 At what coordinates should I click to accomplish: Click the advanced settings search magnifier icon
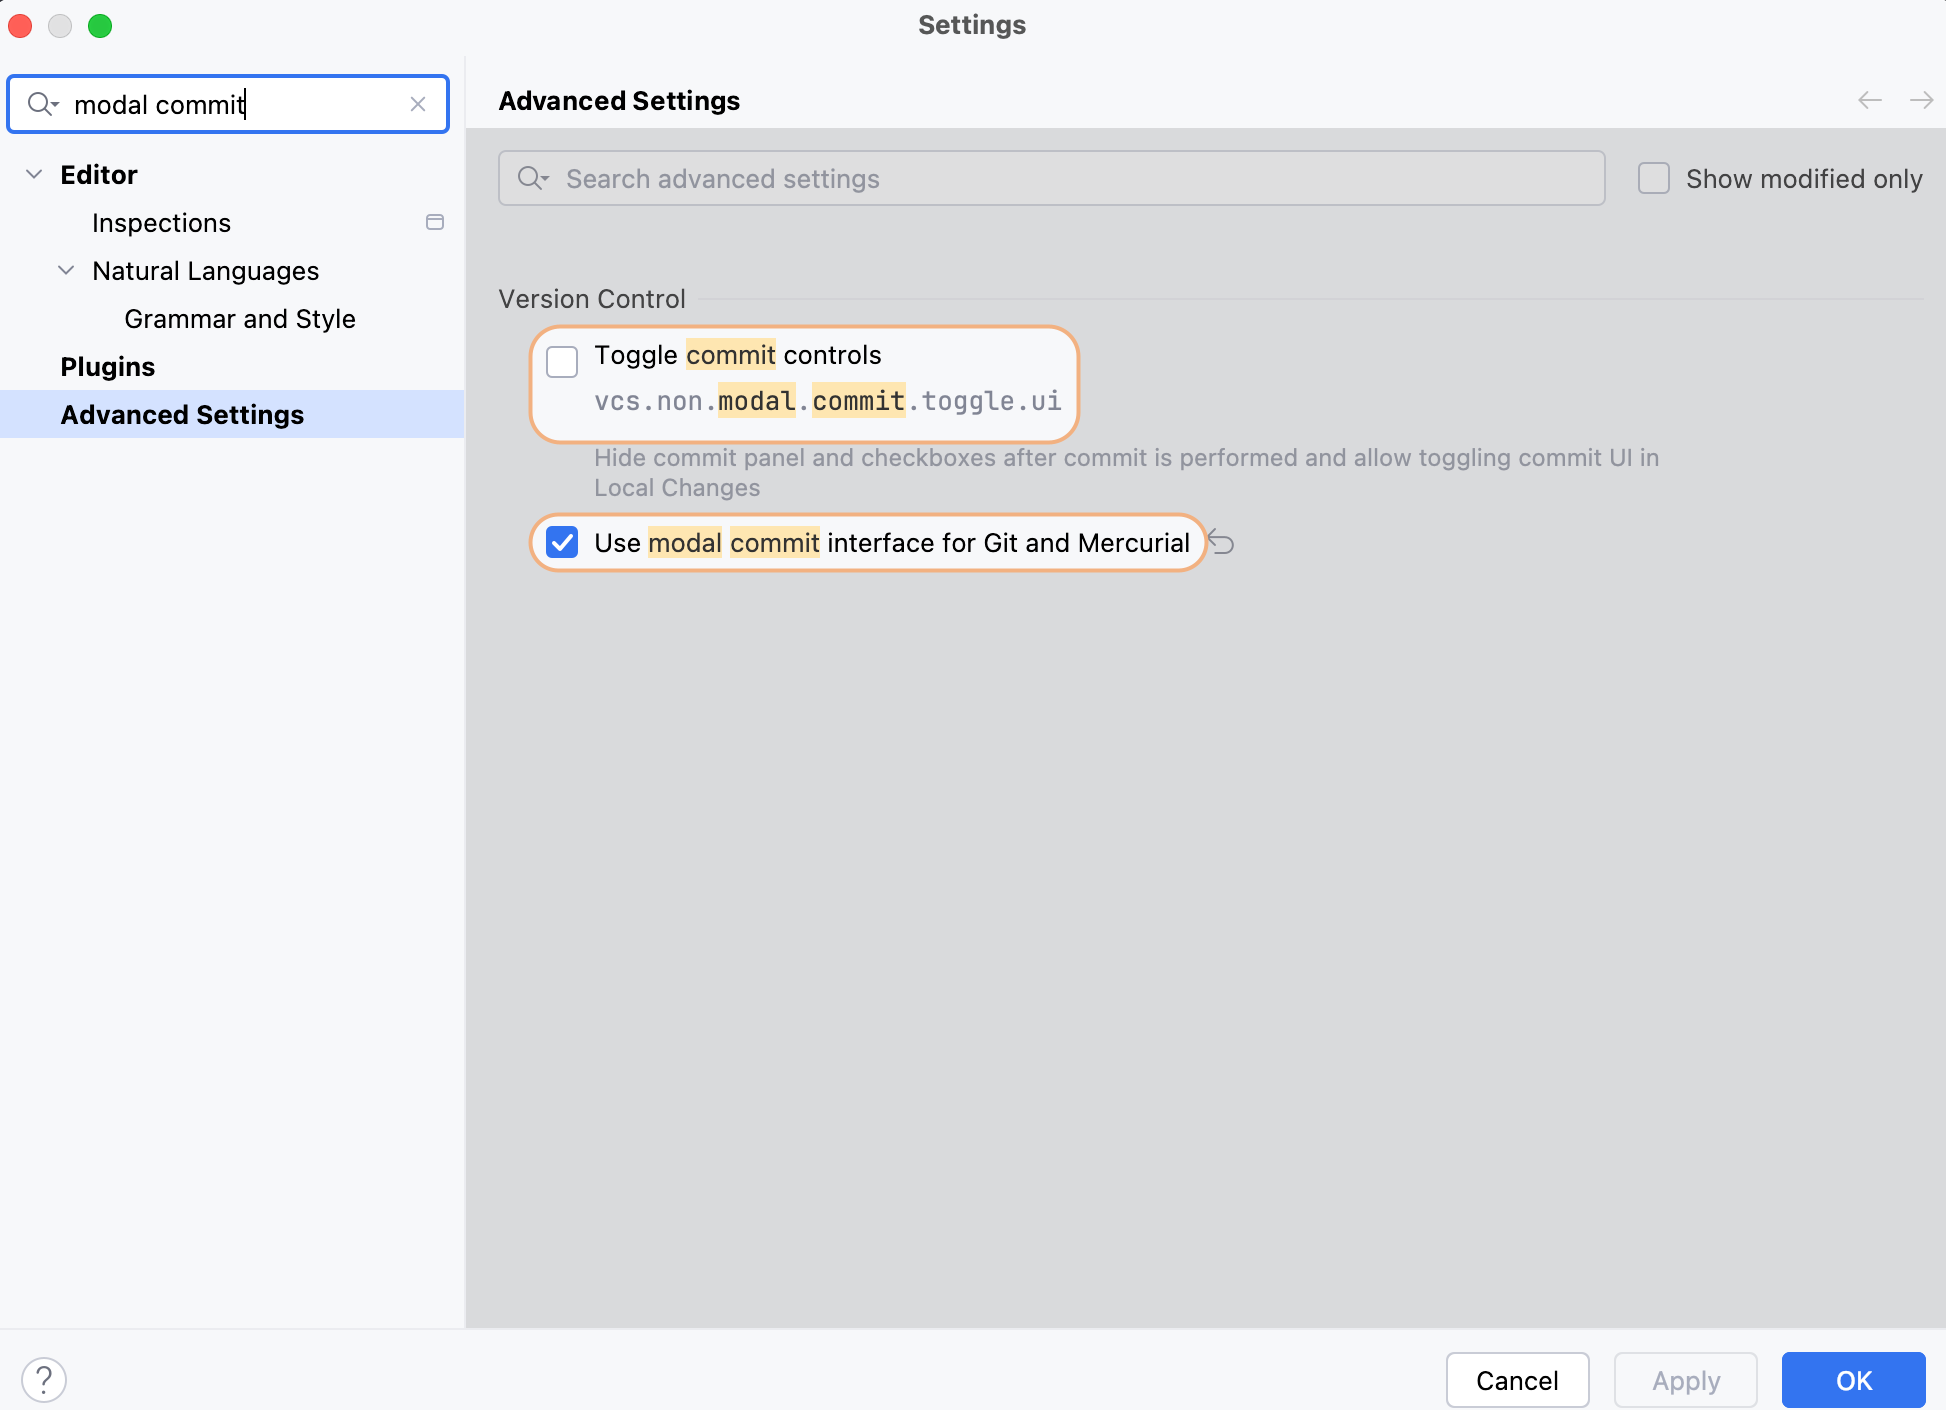(531, 179)
